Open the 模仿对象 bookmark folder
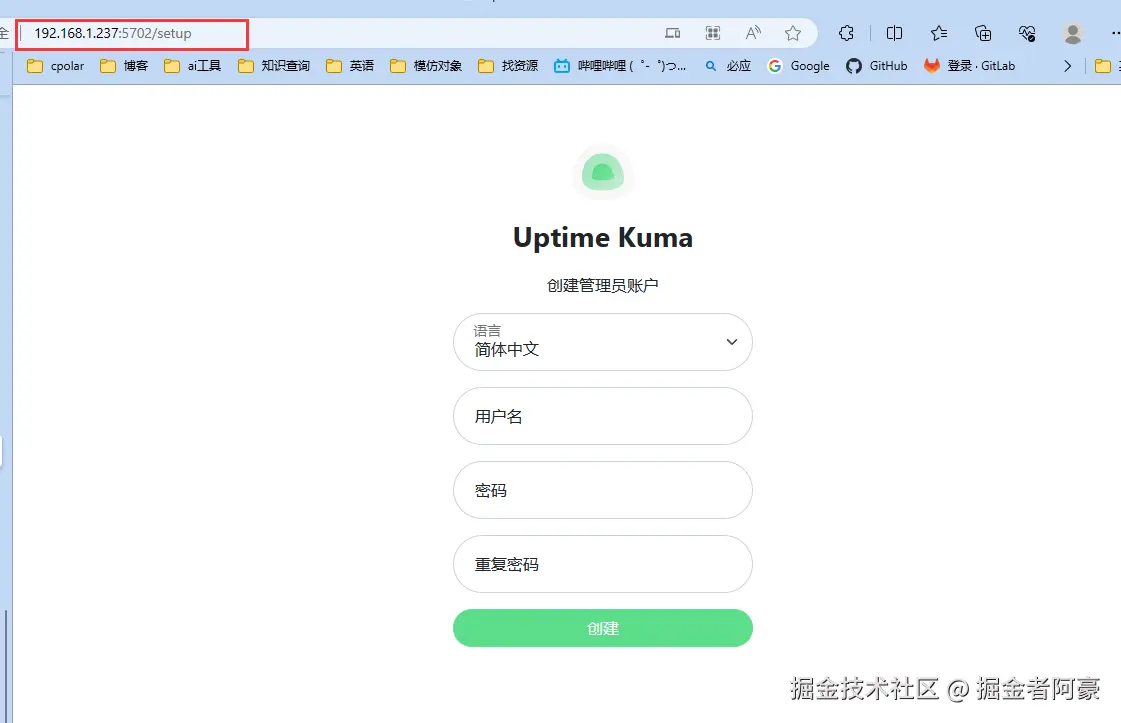Screen dimensions: 1121x723 [426, 66]
